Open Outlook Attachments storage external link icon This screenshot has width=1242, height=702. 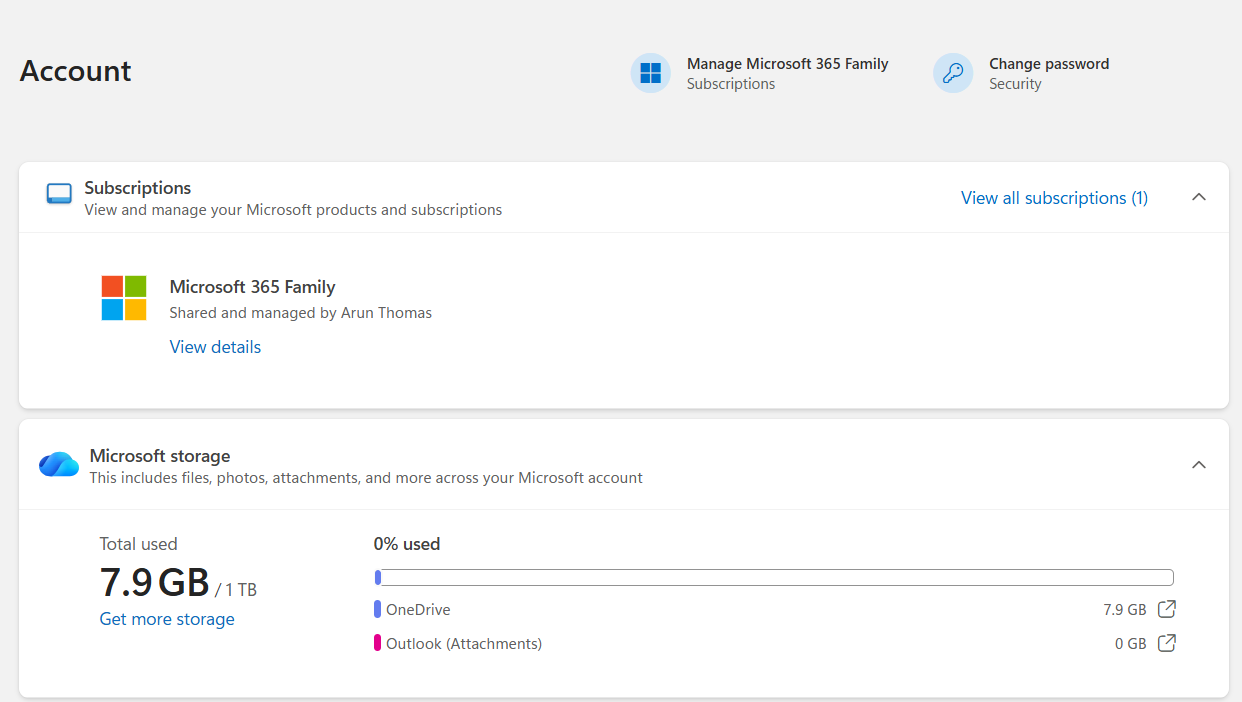(1166, 643)
